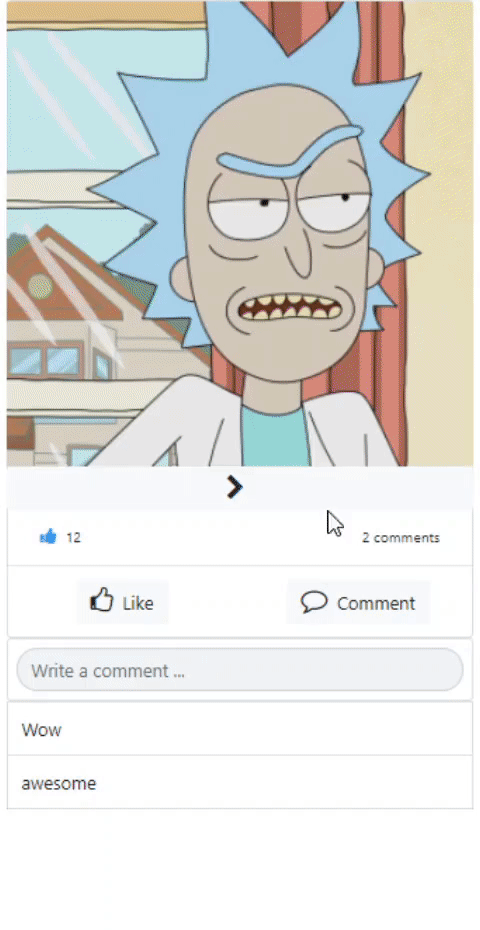The image size is (480, 930).
Task: Click the next image chevron arrow
Action: tap(235, 488)
